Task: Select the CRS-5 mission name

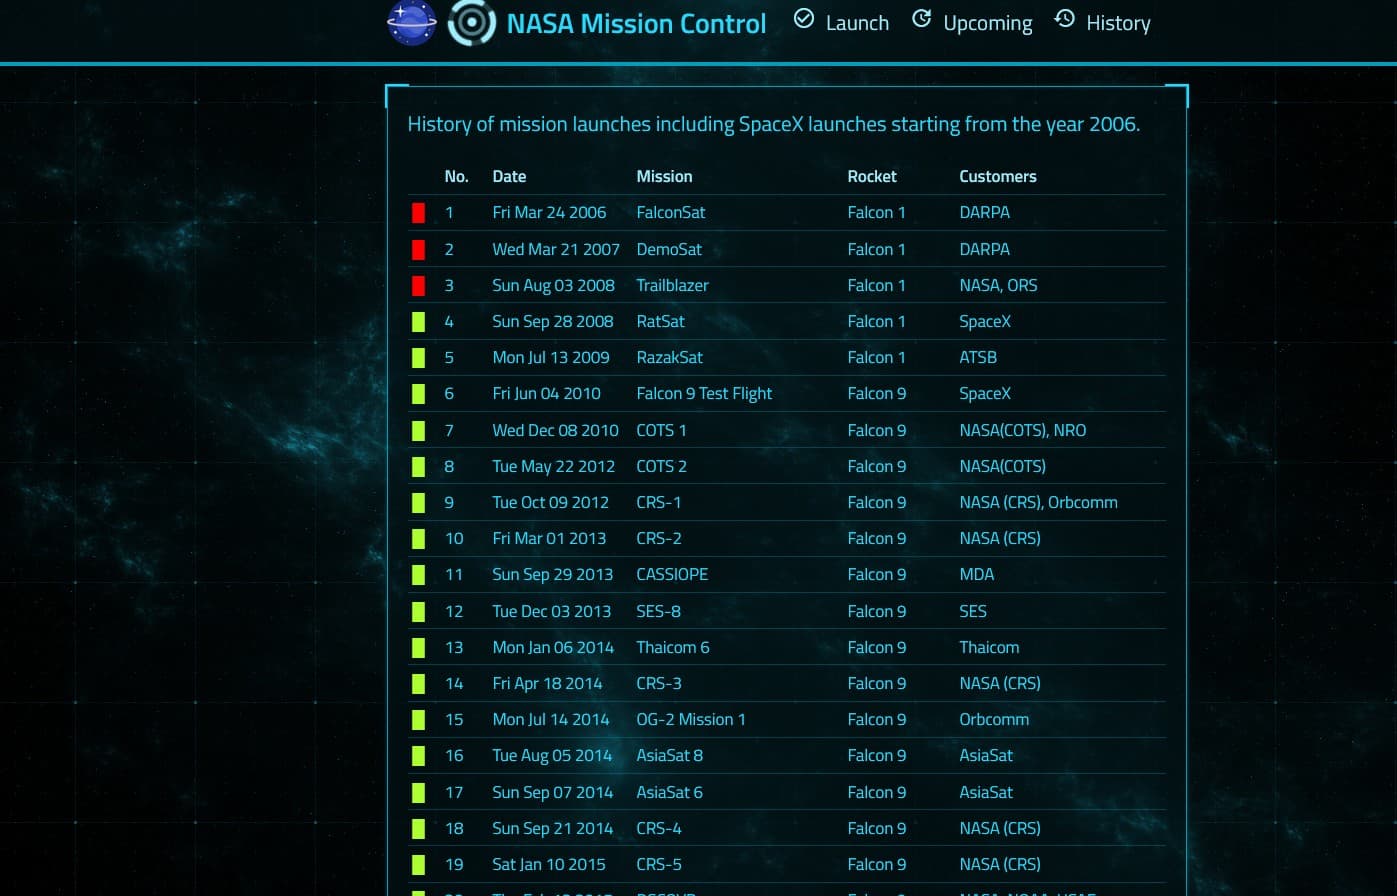Action: (659, 864)
